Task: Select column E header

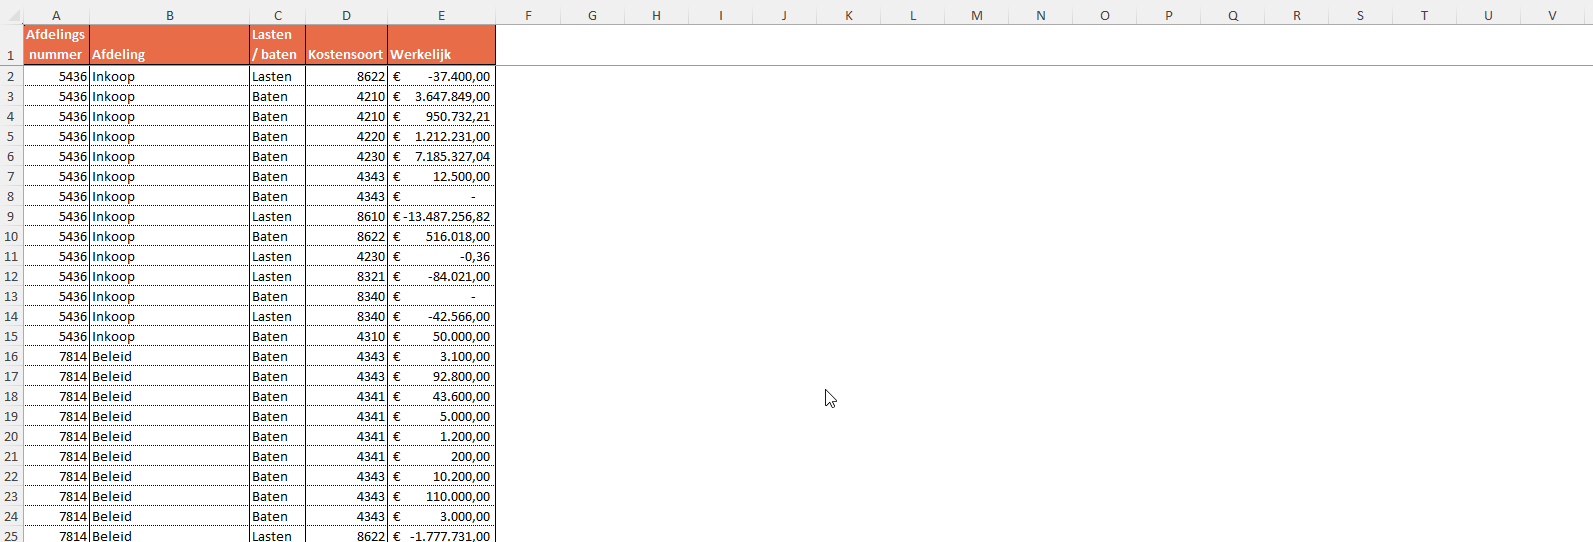Action: [441, 15]
